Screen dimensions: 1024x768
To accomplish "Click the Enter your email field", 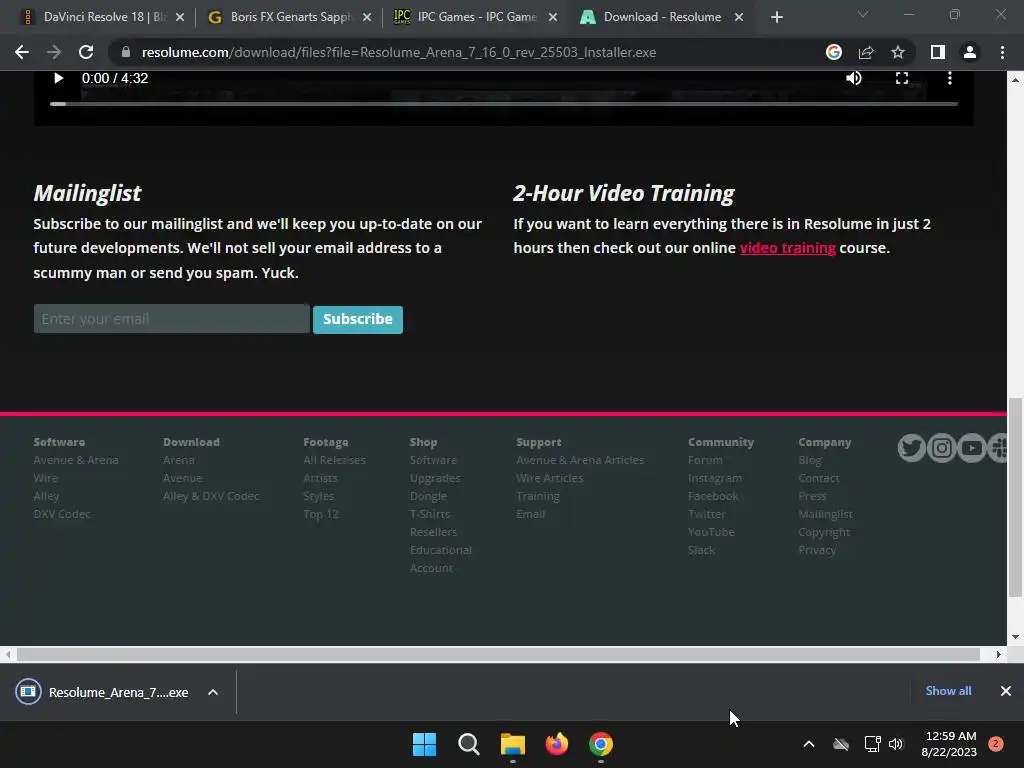I will (x=172, y=319).
